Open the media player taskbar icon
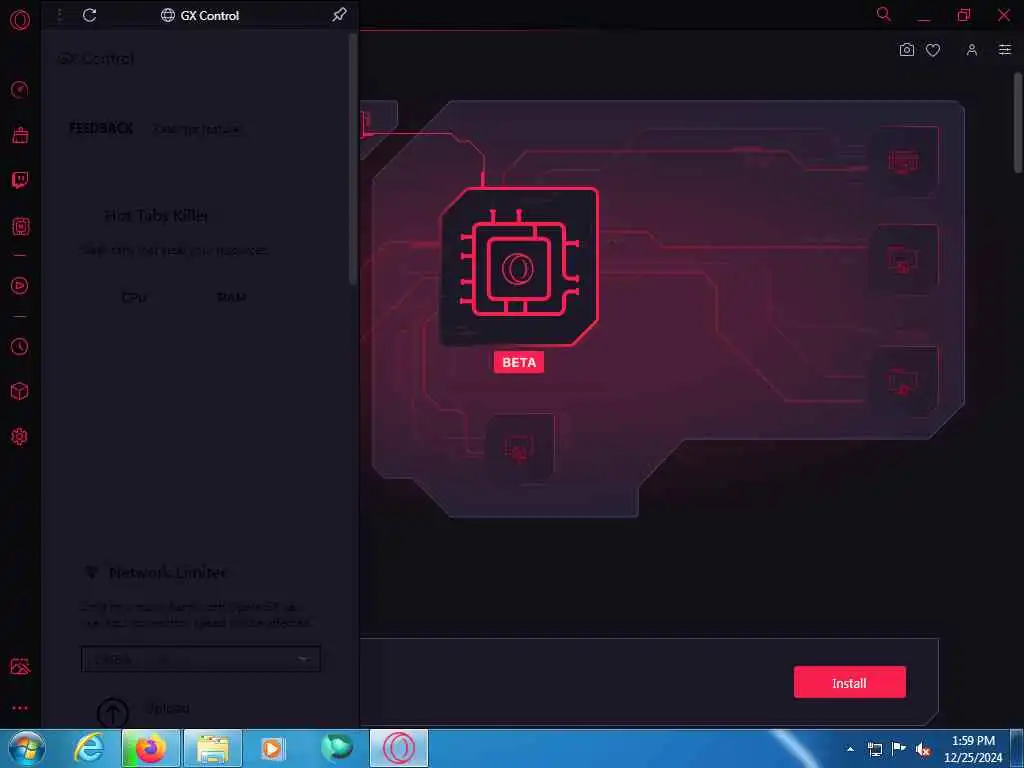 point(273,748)
